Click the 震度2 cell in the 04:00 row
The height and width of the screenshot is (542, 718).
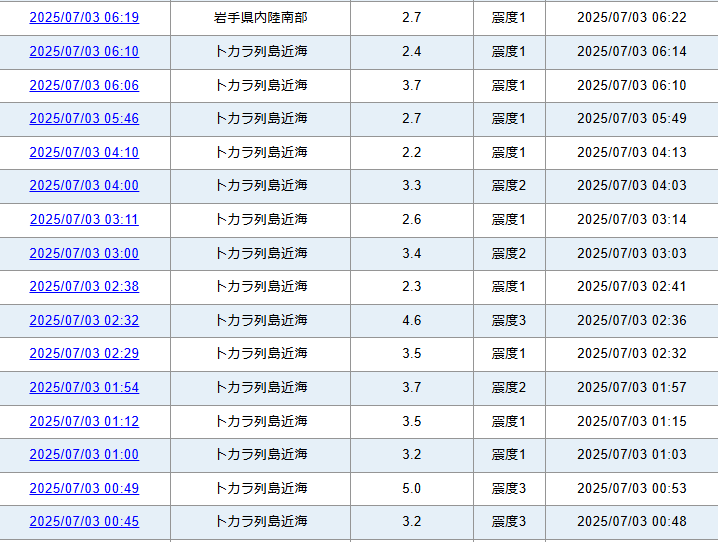[x=509, y=185]
